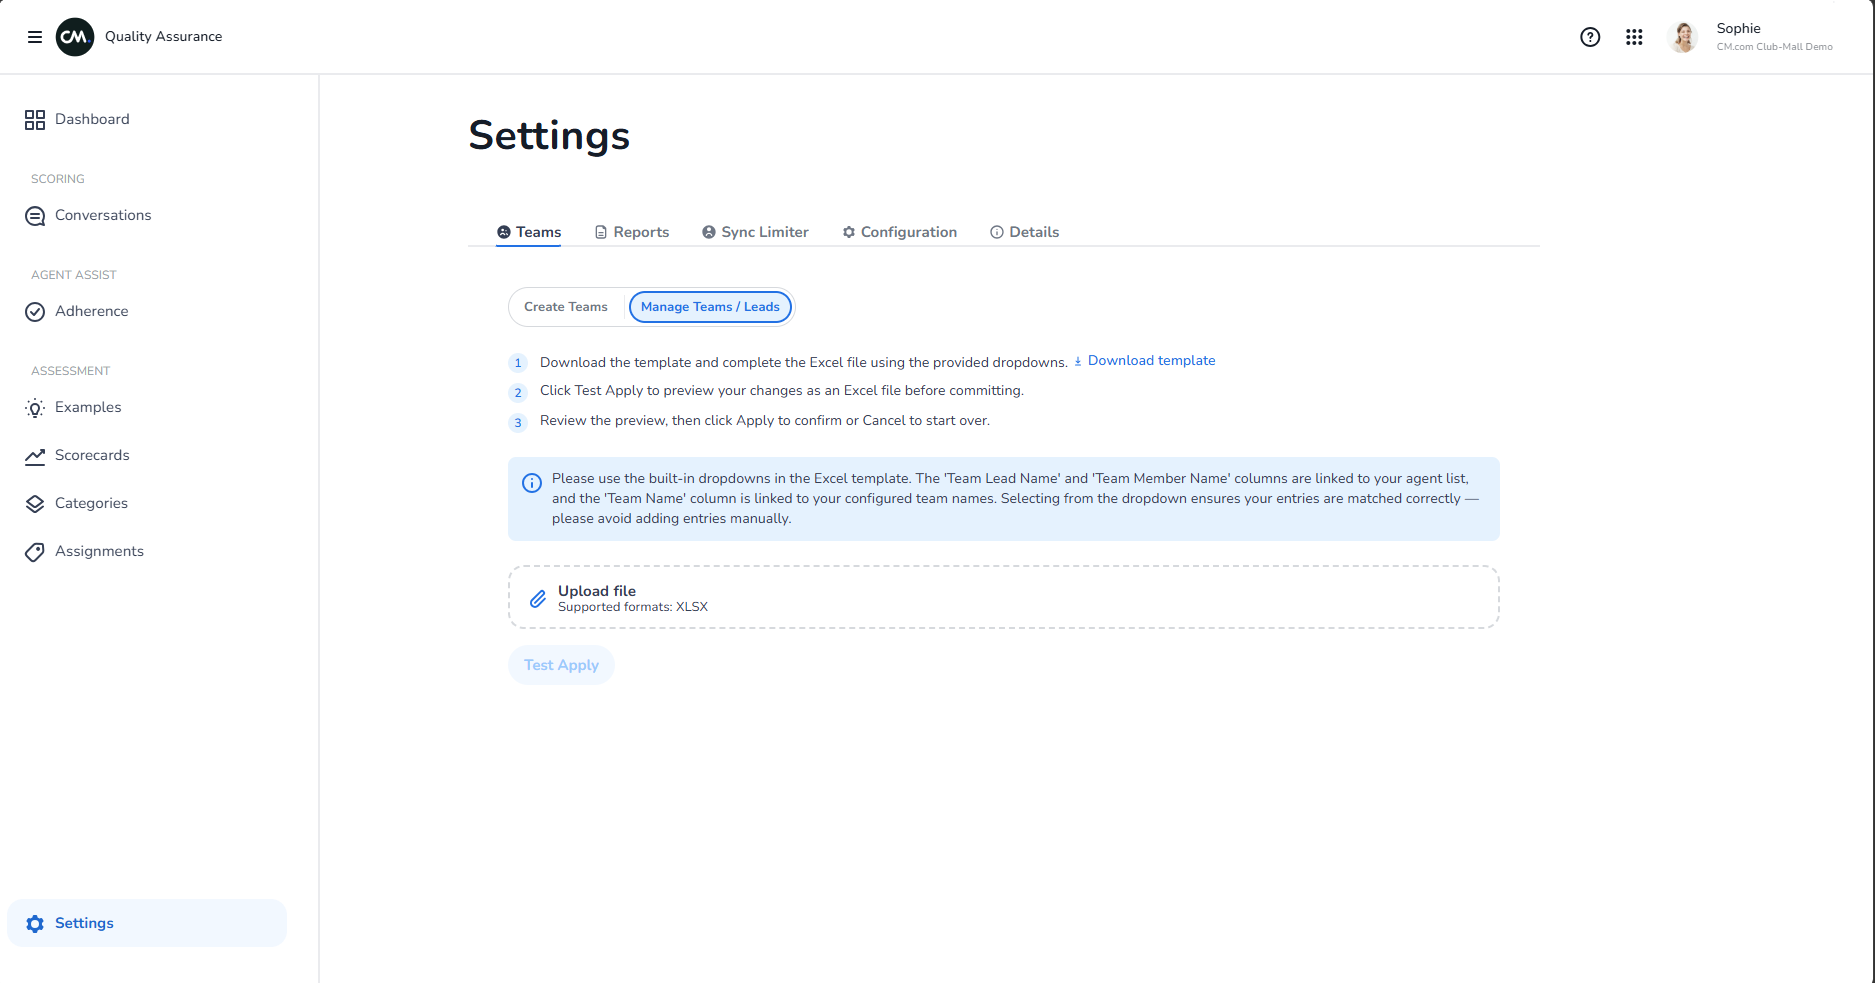This screenshot has height=983, width=1875.
Task: Click the Categories layers icon
Action: coord(35,504)
